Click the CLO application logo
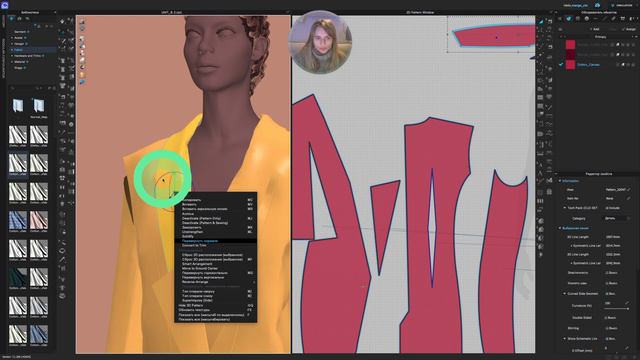 point(5,5)
